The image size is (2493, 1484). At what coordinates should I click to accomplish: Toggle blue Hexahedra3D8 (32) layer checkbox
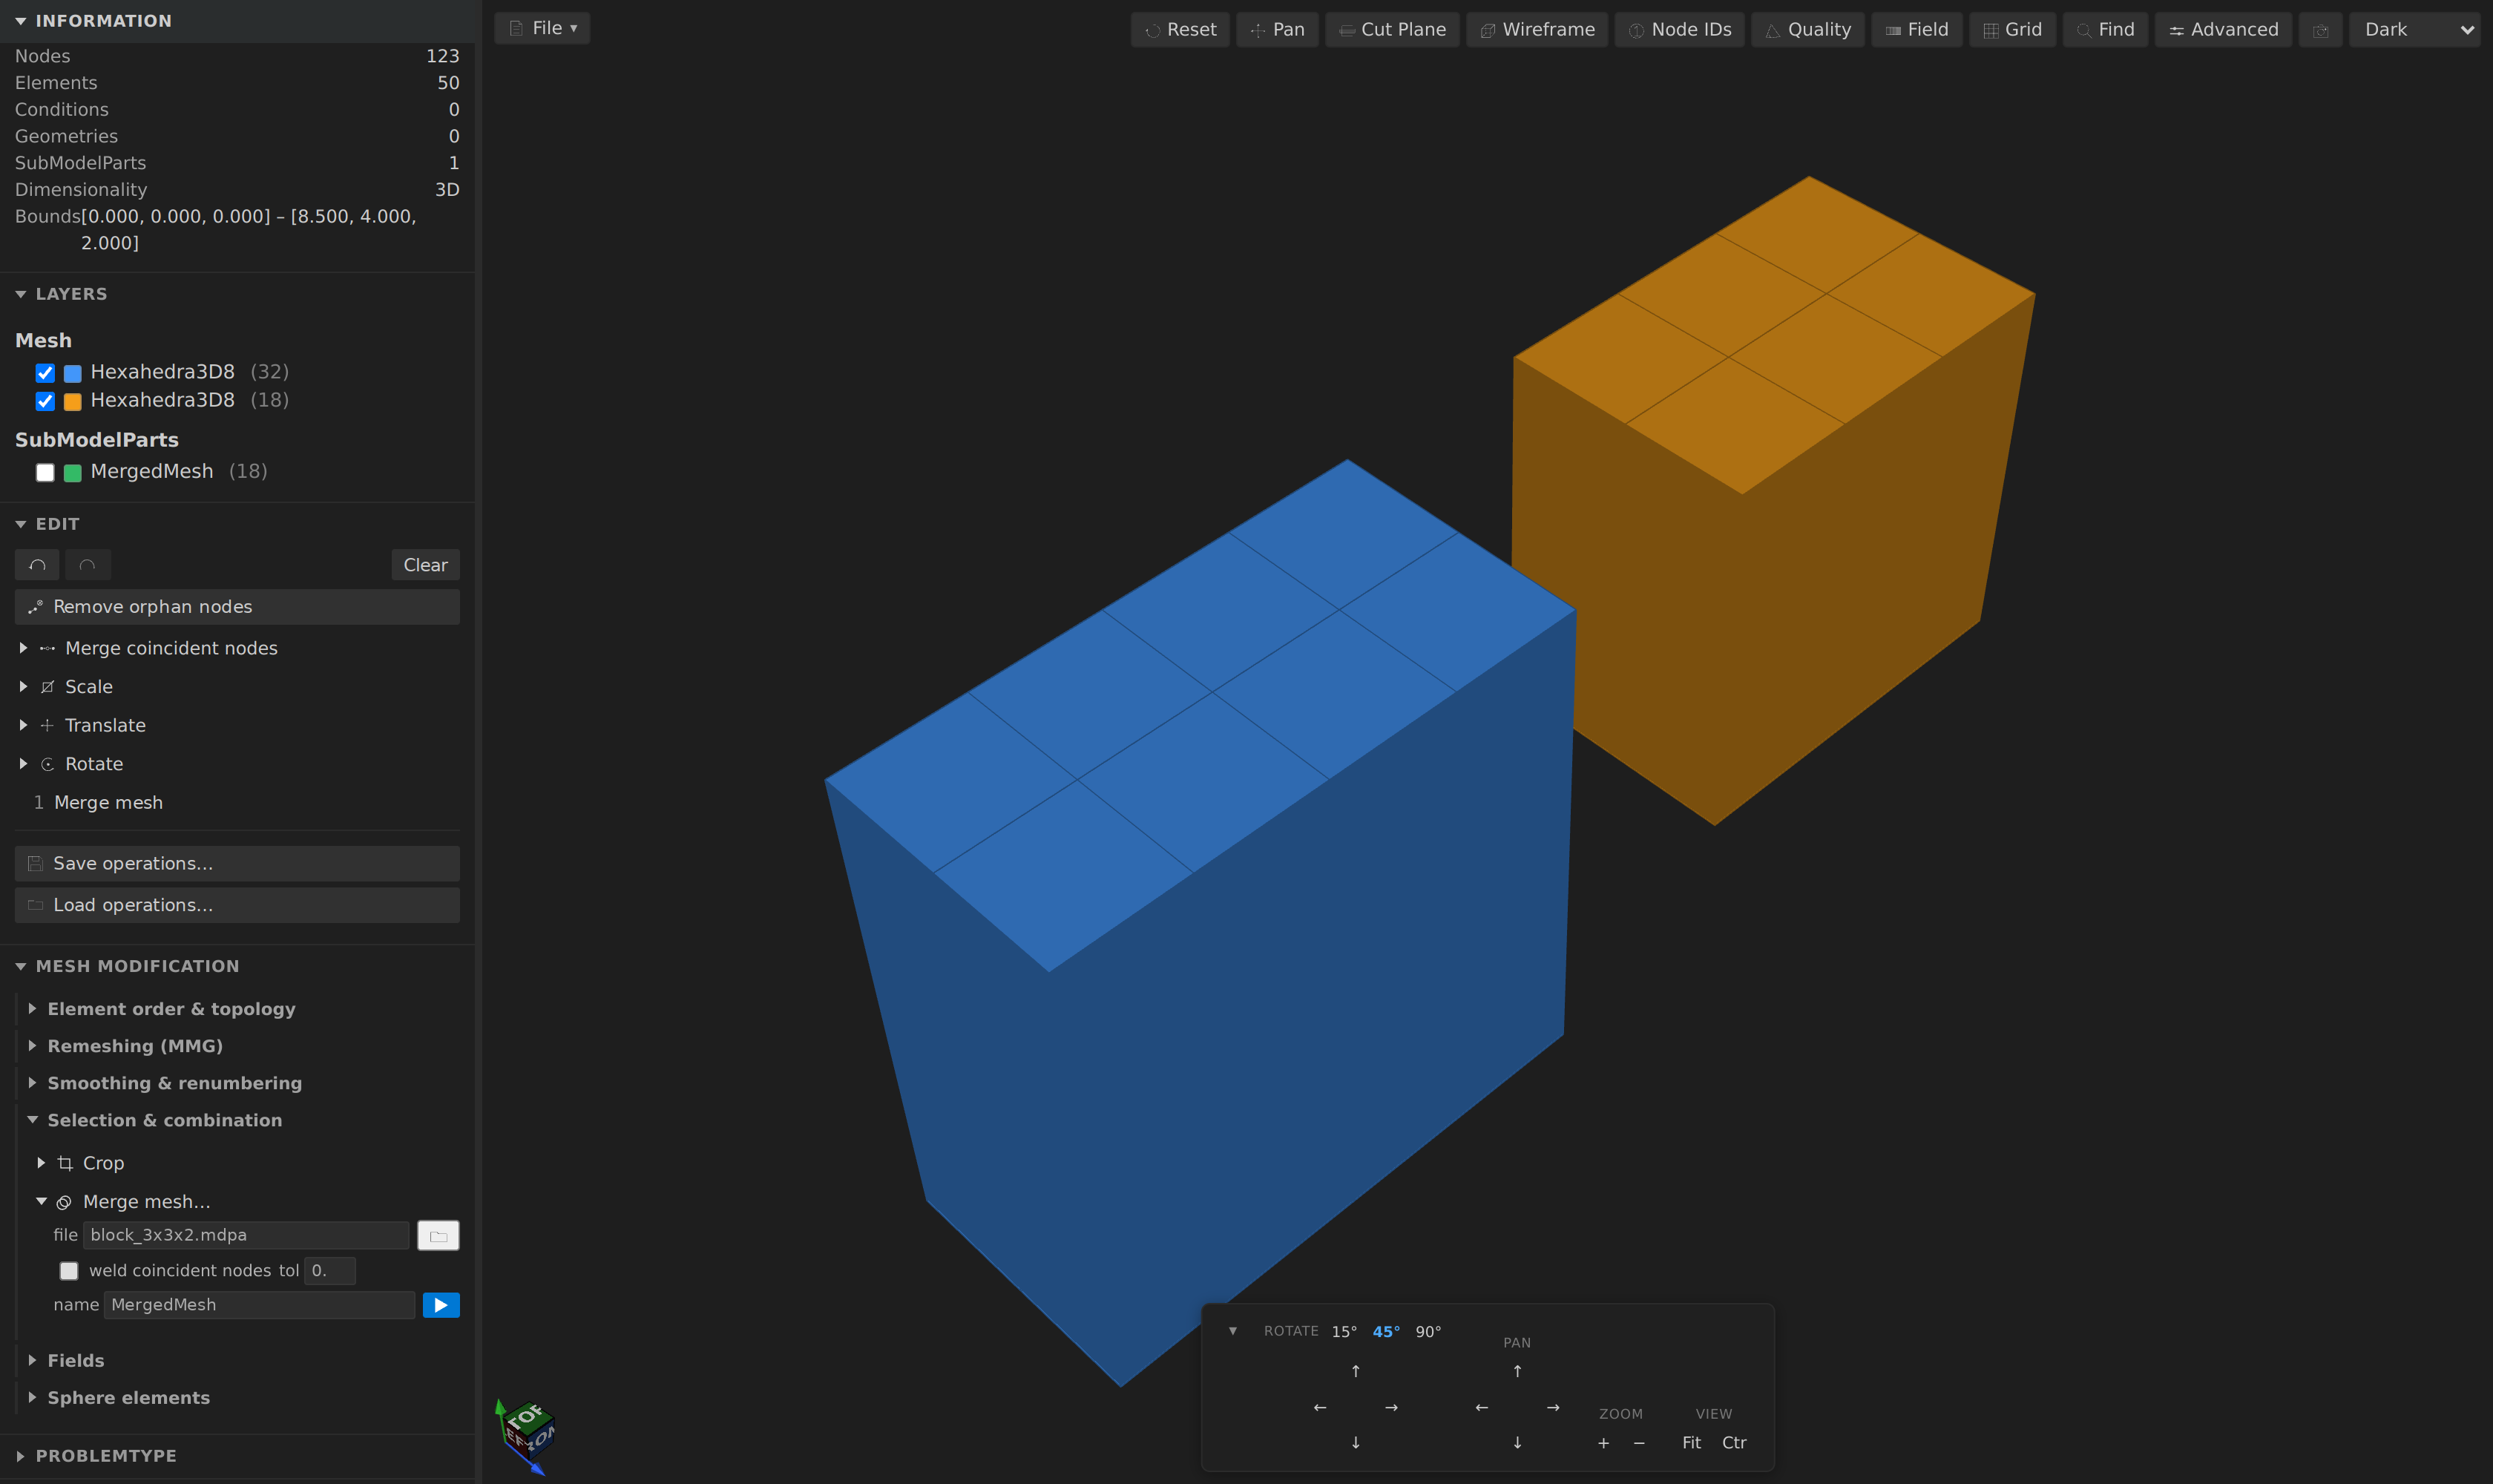[45, 373]
